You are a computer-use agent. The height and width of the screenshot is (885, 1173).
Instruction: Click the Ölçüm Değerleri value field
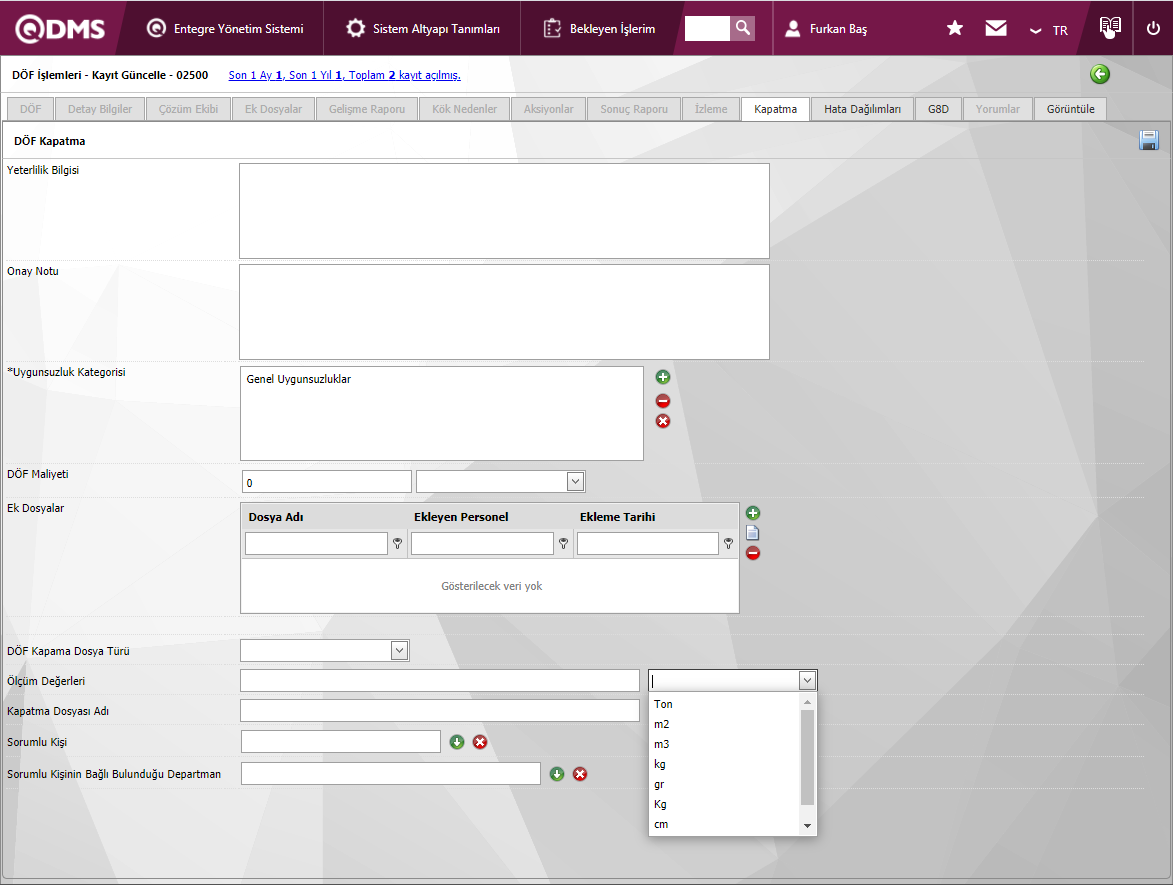(440, 681)
